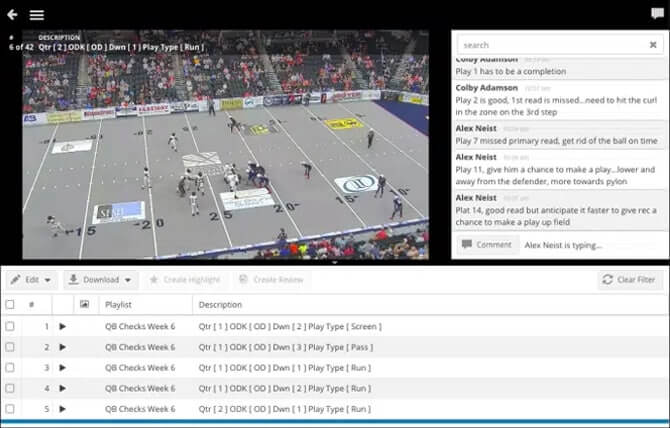Play clip 4 with its play arrow
The width and height of the screenshot is (670, 428).
pyautogui.click(x=62, y=388)
